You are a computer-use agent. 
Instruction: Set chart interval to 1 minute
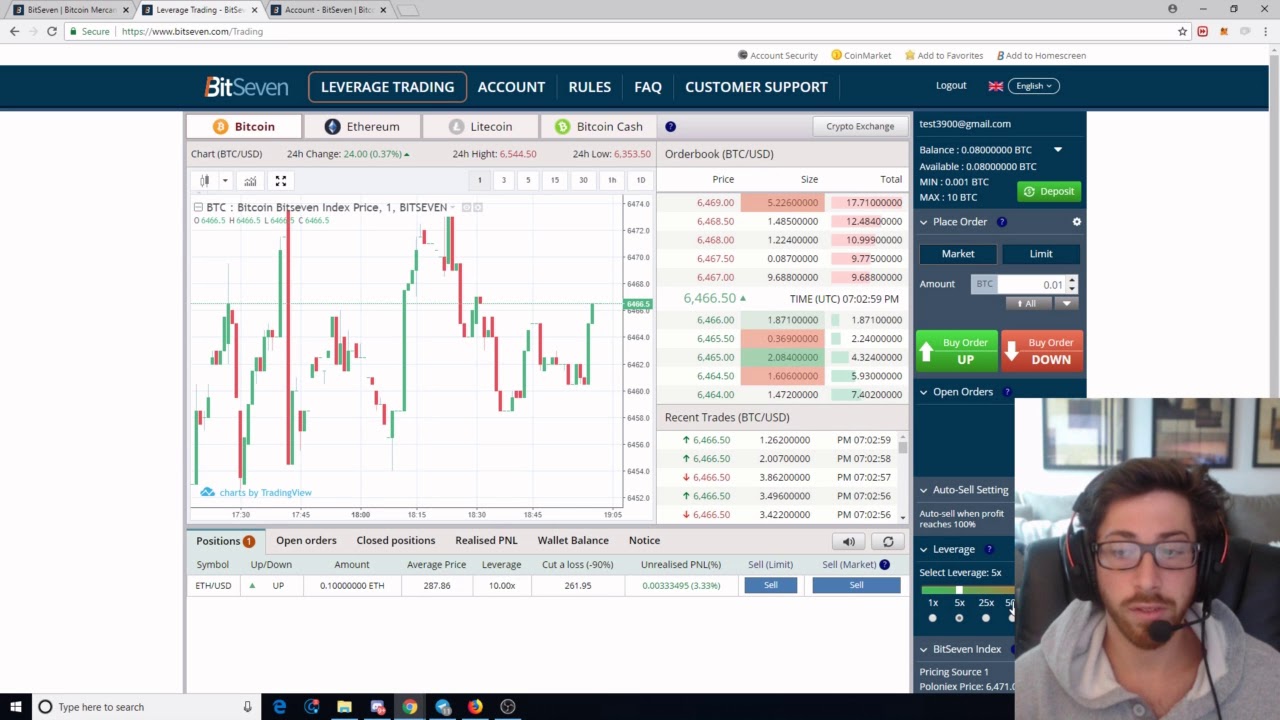479,180
